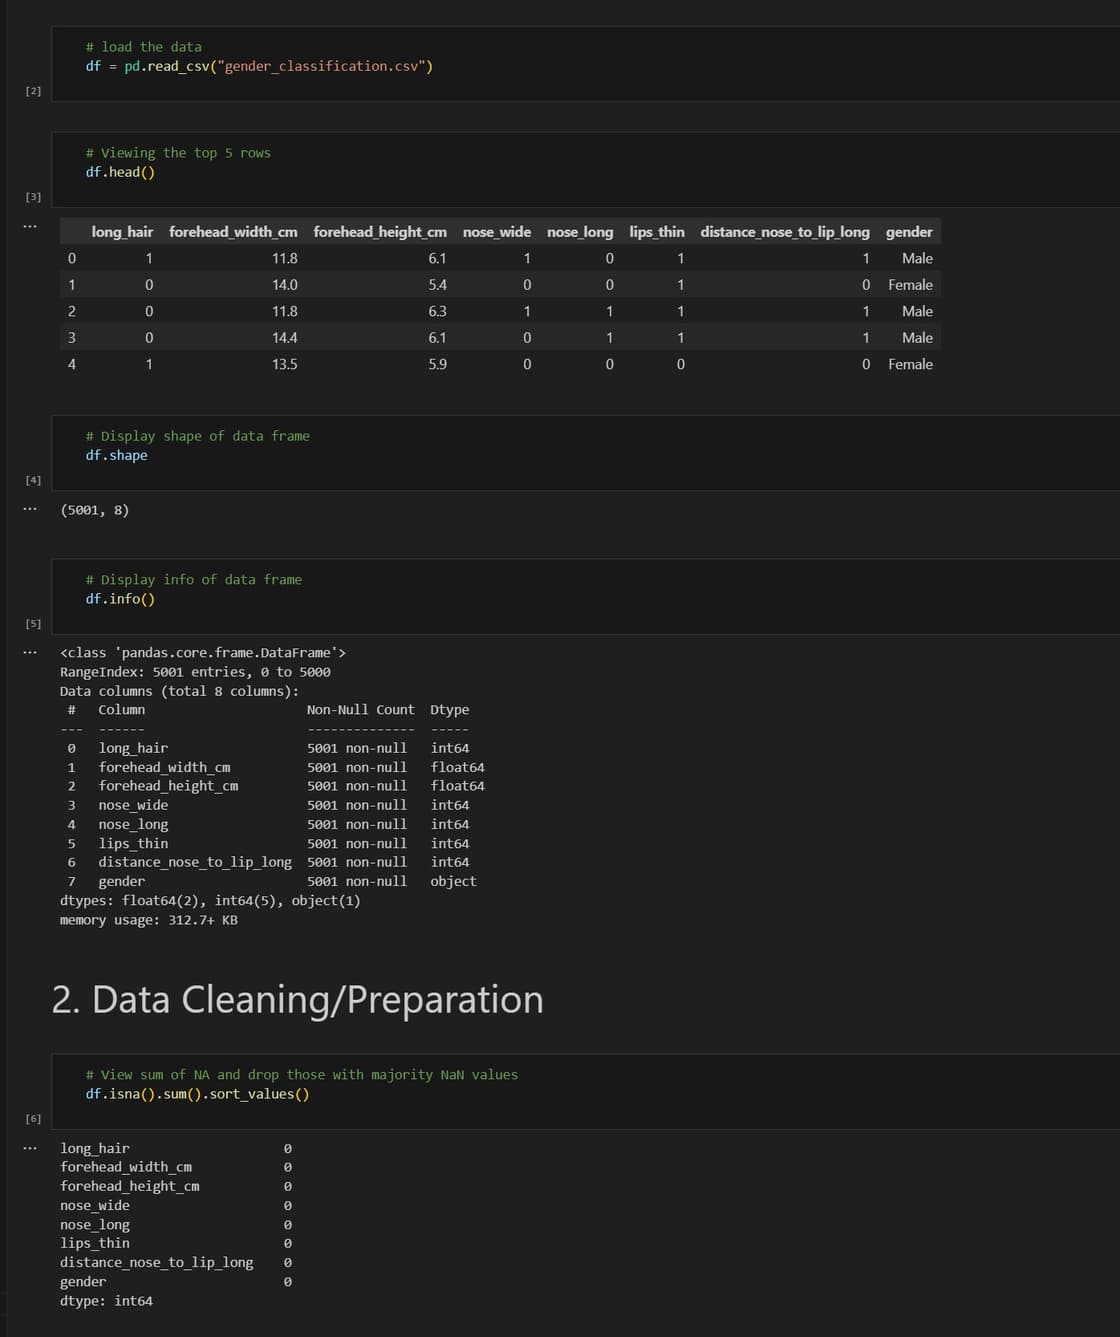The height and width of the screenshot is (1337, 1120).
Task: Select the long_hair column header in the table
Action: pyautogui.click(x=122, y=232)
